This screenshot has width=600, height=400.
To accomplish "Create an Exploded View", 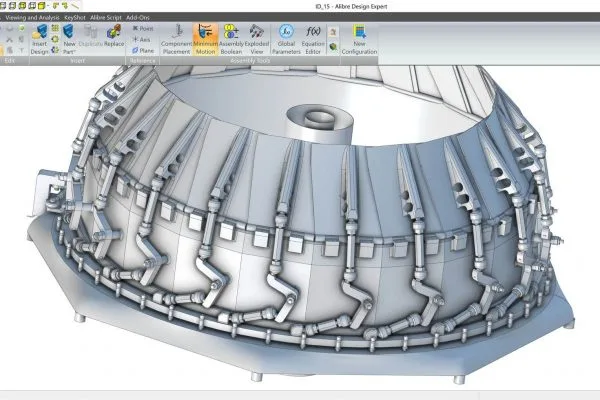I will click(x=257, y=40).
